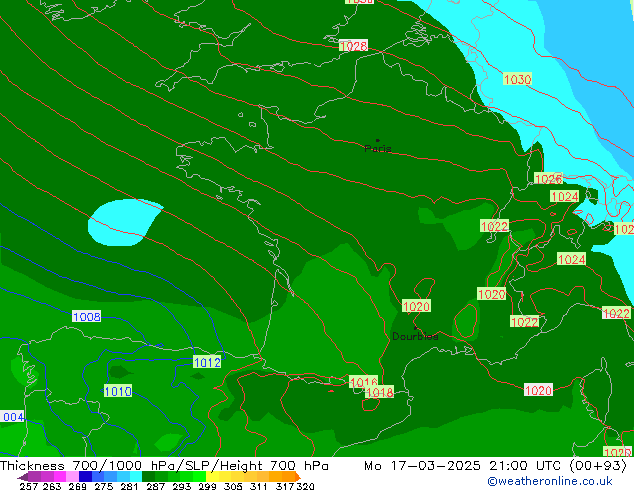
Task: Open the weatheronline.co.uk copyright link
Action: [x=550, y=481]
